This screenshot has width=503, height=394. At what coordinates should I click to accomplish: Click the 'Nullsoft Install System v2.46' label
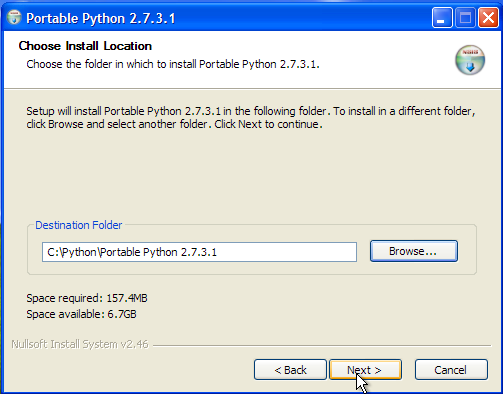click(x=80, y=344)
